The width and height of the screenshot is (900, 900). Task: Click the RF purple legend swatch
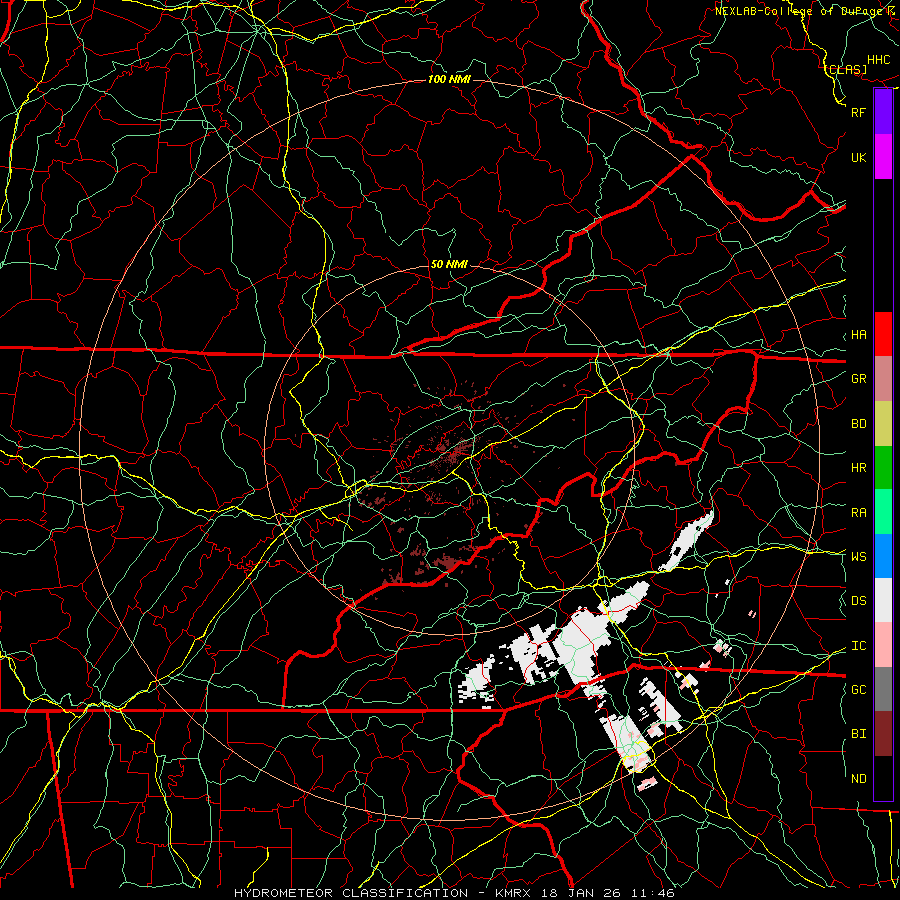tap(883, 112)
